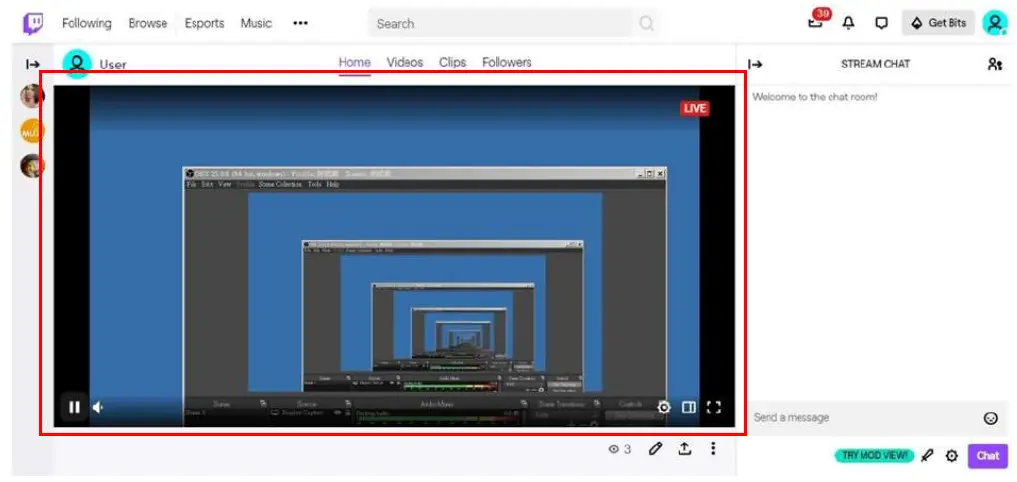Switch to the Clips tab

(x=453, y=62)
